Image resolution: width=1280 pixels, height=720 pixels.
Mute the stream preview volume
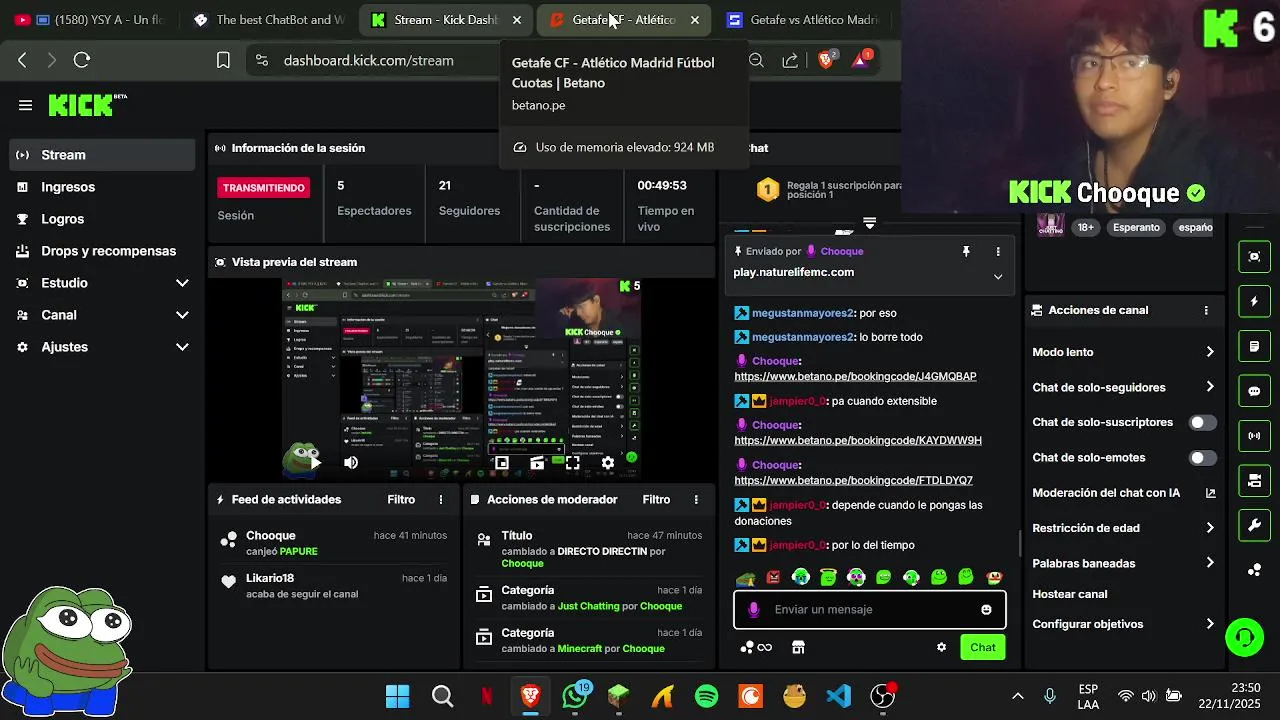pyautogui.click(x=351, y=463)
